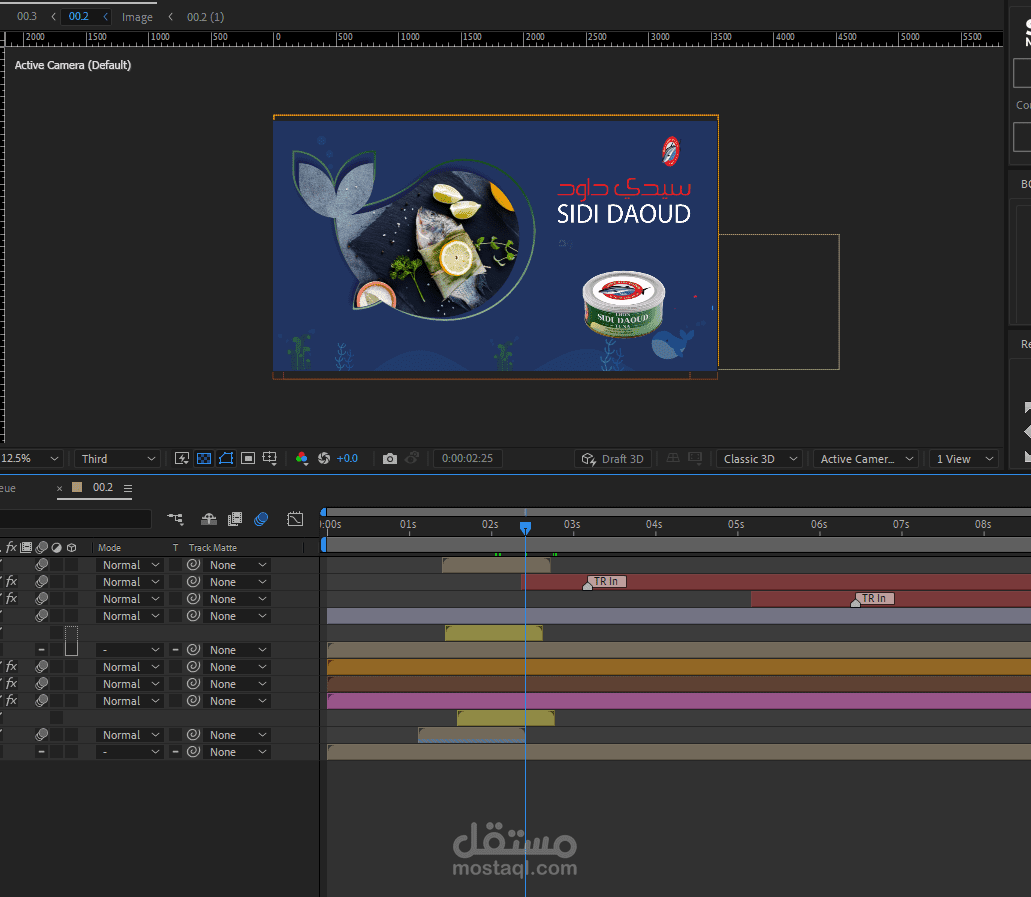Click the 00.2 tab label color swatch

(x=77, y=487)
